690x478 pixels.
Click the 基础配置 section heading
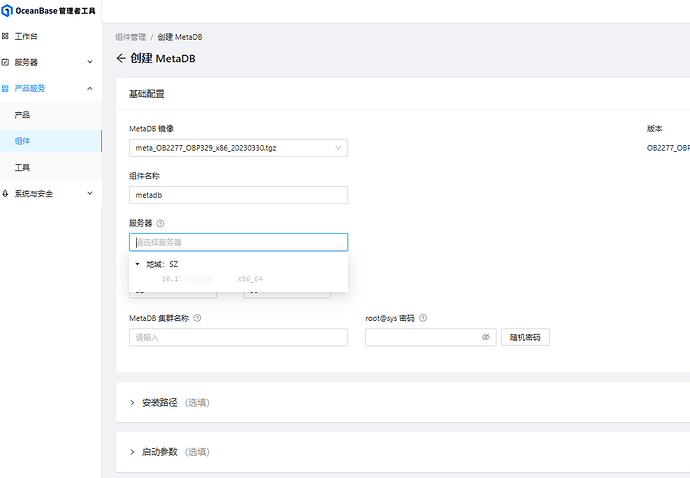pyautogui.click(x=147, y=94)
